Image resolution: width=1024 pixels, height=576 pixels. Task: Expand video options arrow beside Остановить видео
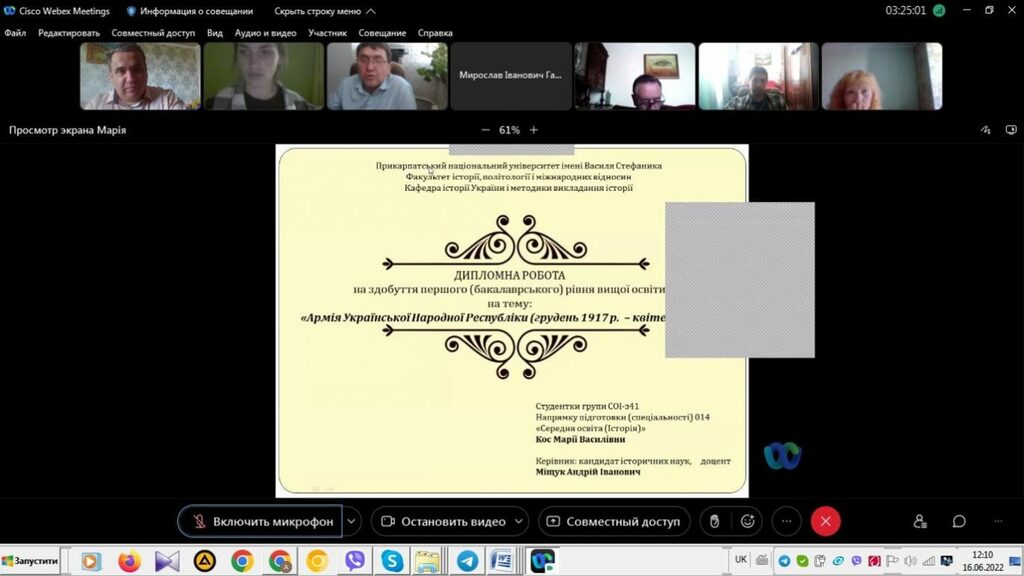pyautogui.click(x=518, y=521)
